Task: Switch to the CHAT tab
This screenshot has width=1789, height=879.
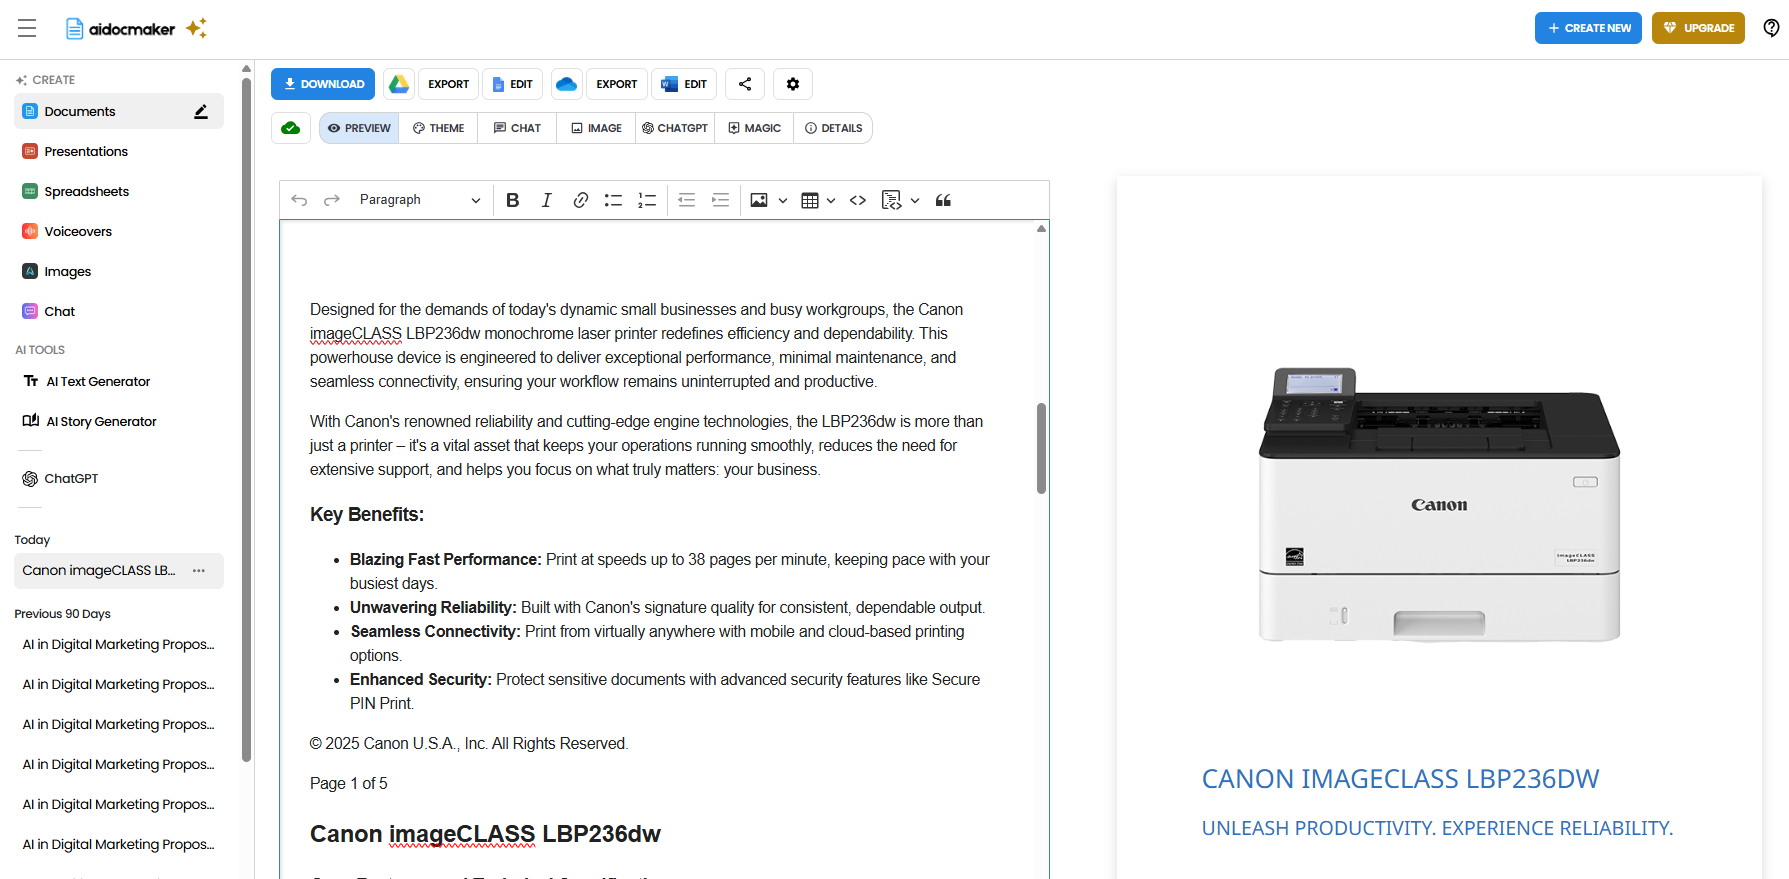Action: coord(517,128)
